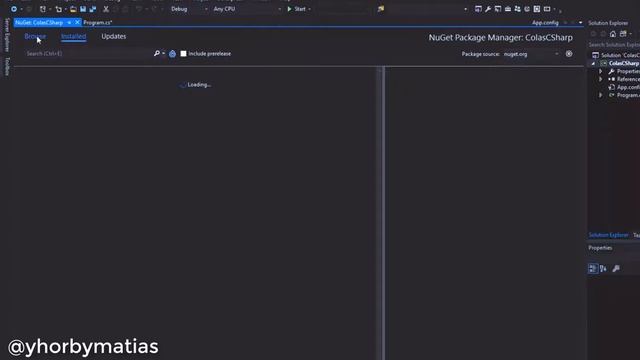This screenshot has width=640, height=360.
Task: Expand the Properties node in Solution Explorer
Action: point(600,71)
